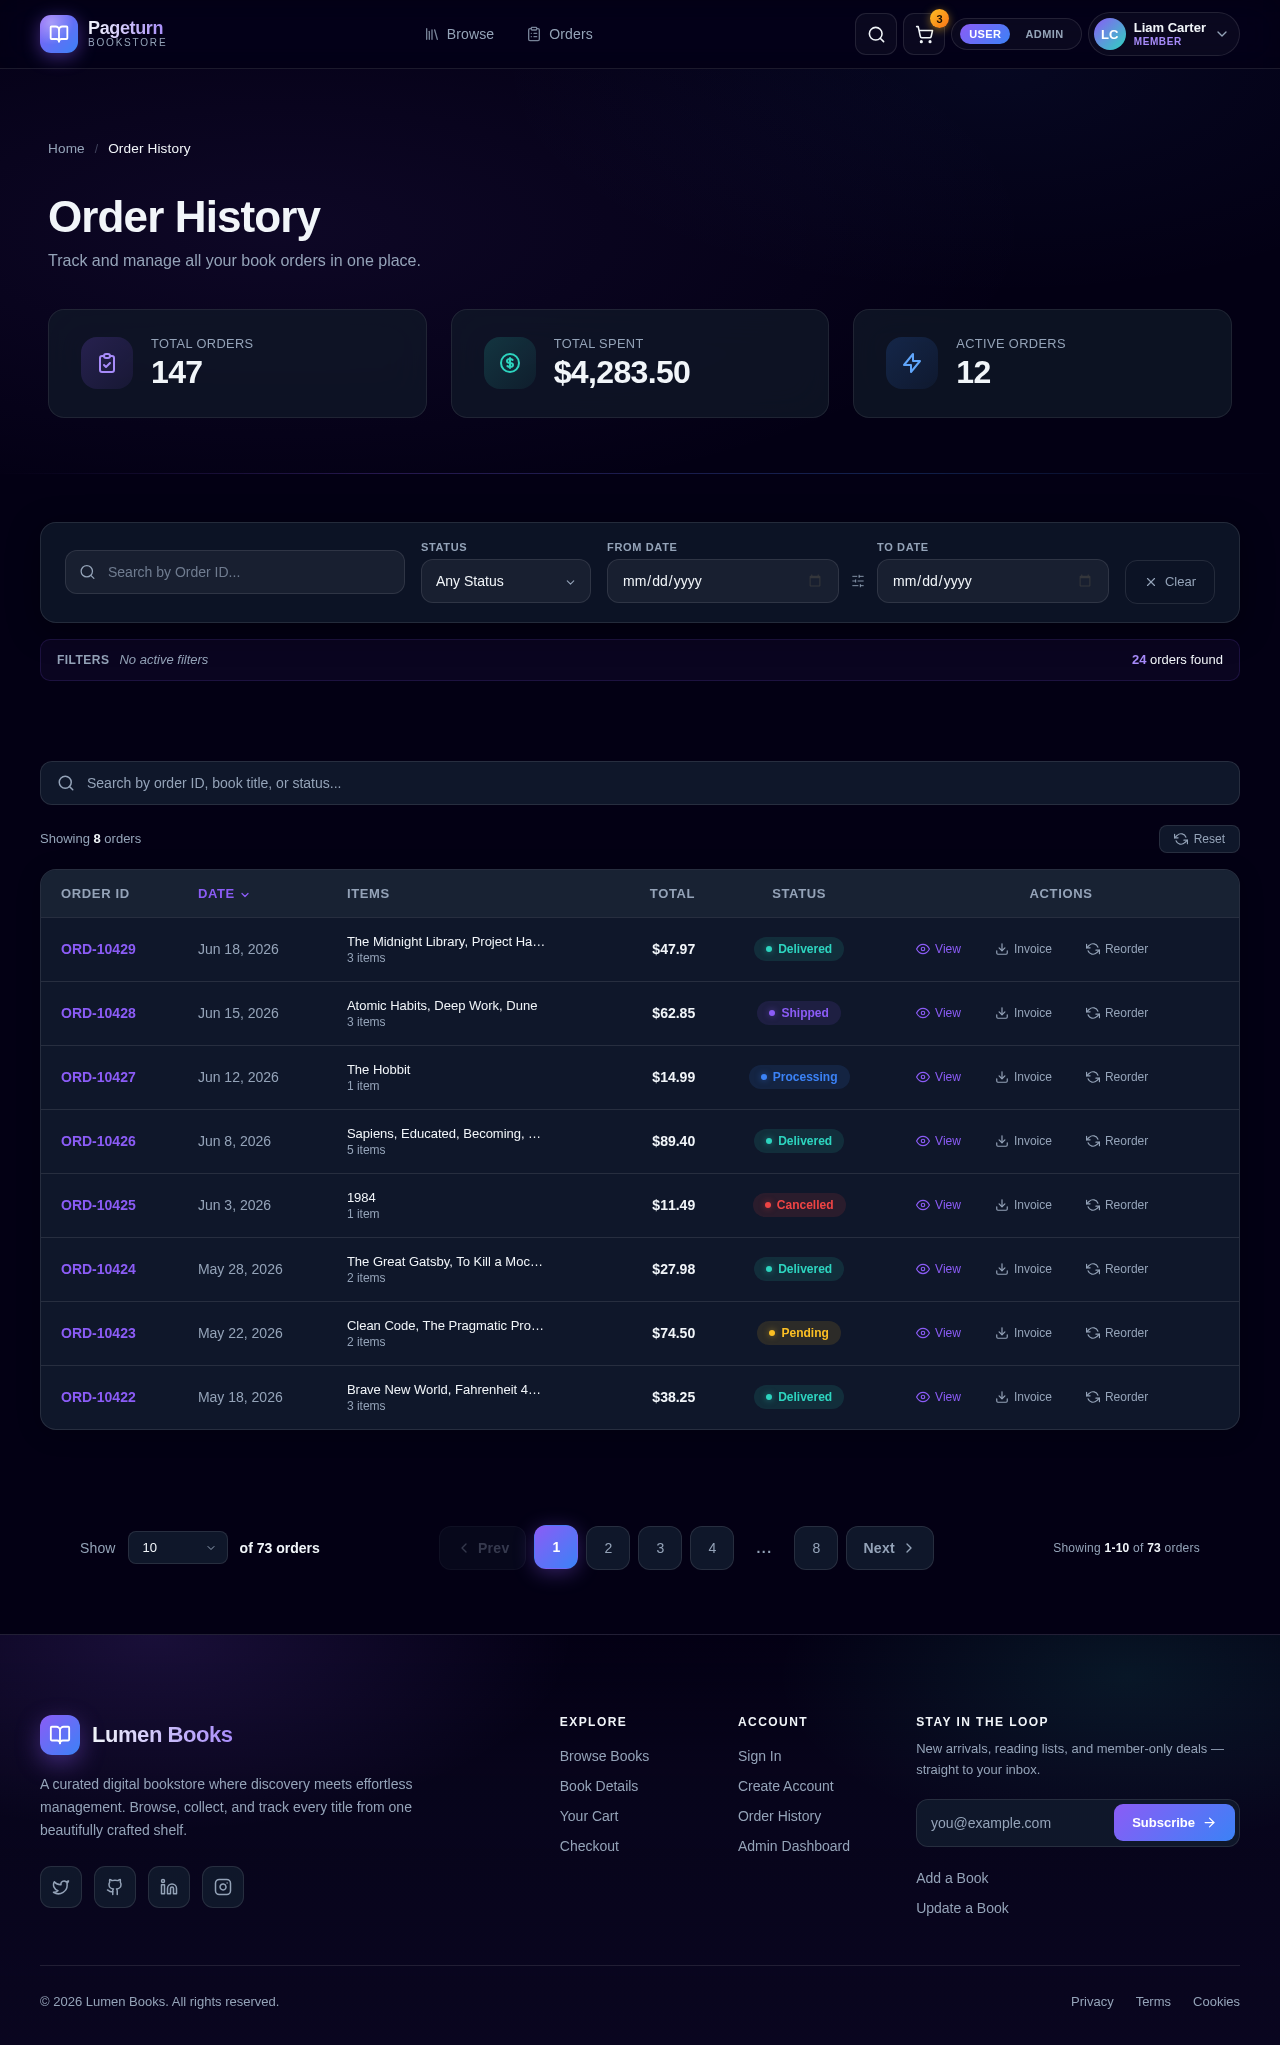Open the Privacy footer link

click(1092, 2001)
